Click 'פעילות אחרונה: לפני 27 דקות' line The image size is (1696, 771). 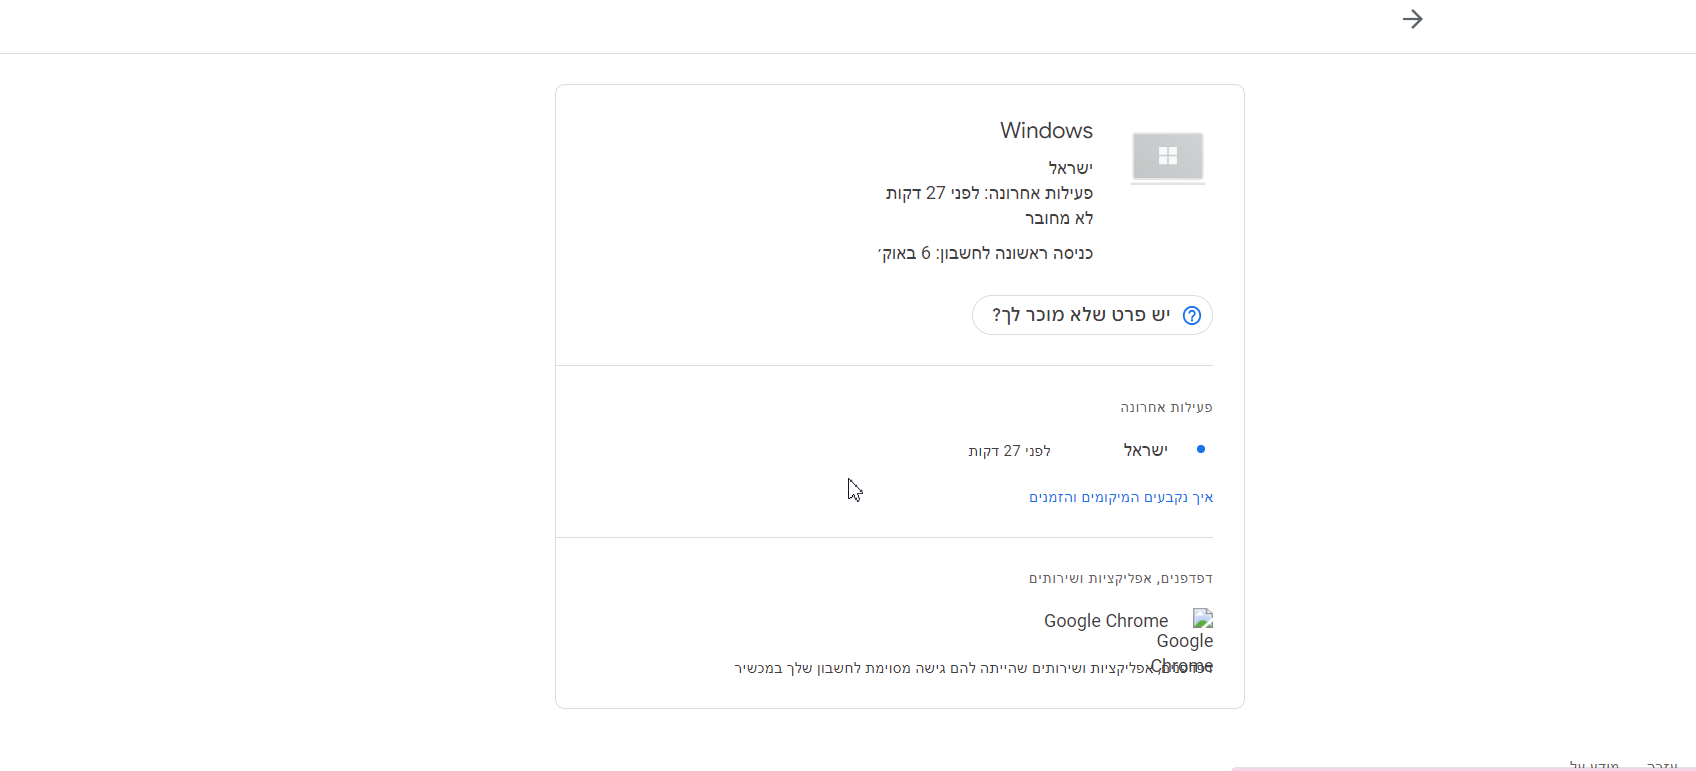pyautogui.click(x=989, y=193)
